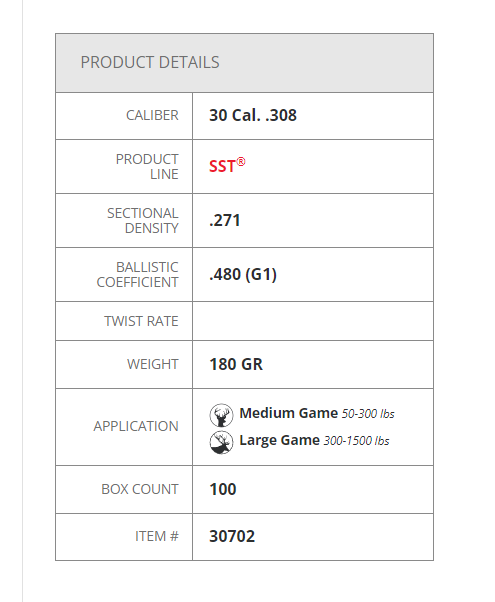Click the Large Game elk icon

pyautogui.click(x=221, y=442)
